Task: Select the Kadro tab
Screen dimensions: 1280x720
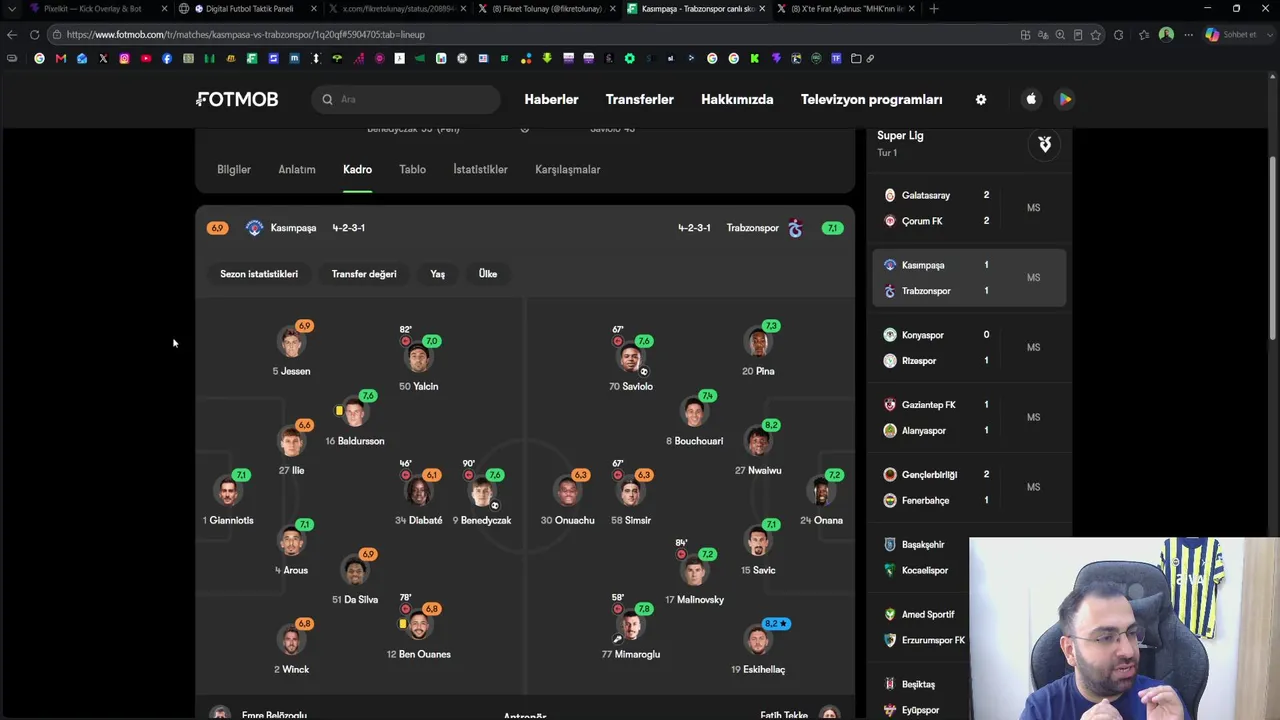Action: [357, 169]
